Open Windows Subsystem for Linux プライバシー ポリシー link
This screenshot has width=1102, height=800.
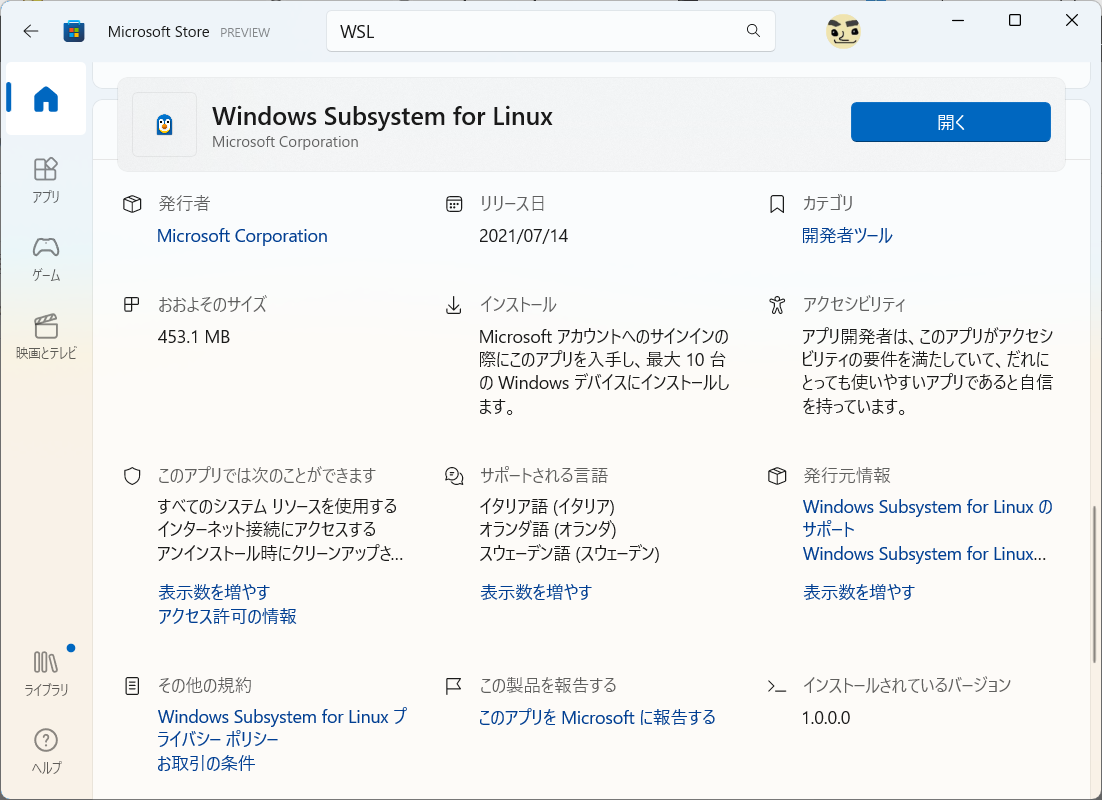(x=282, y=728)
